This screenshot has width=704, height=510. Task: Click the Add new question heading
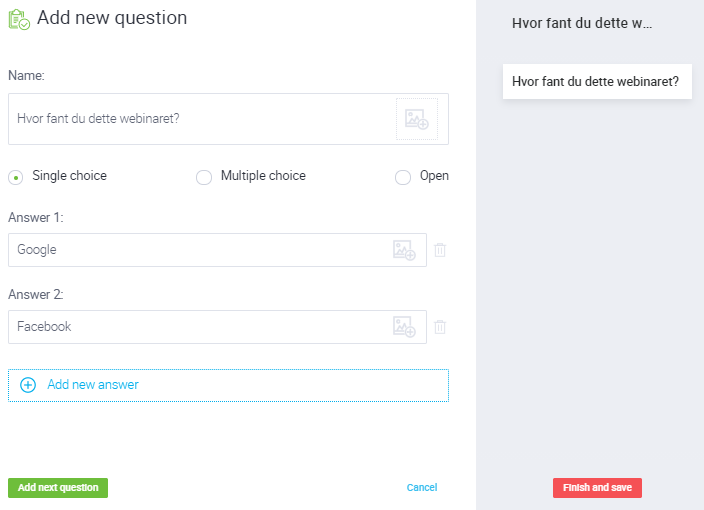tap(112, 18)
